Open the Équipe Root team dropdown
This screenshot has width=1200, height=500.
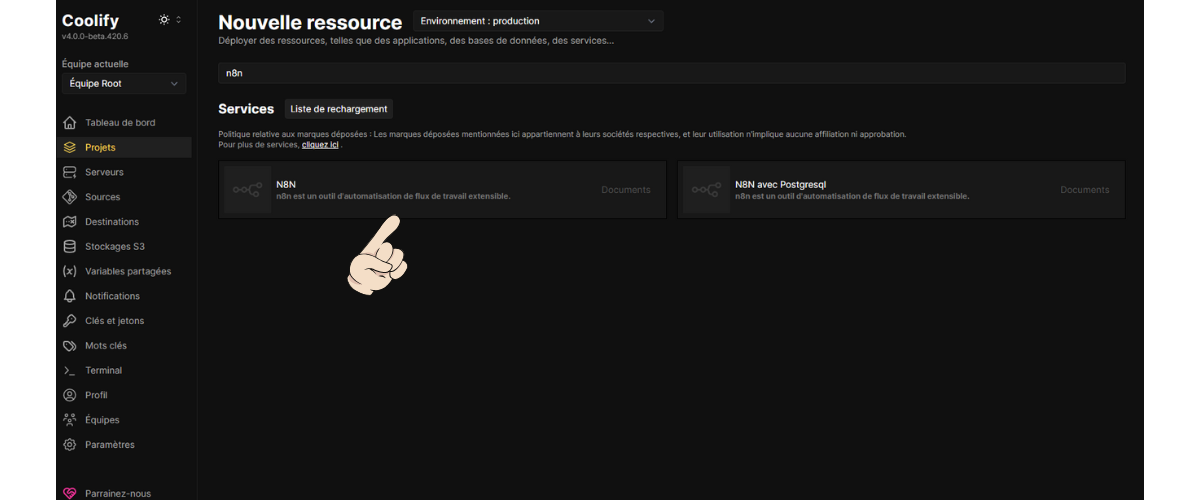coord(124,84)
